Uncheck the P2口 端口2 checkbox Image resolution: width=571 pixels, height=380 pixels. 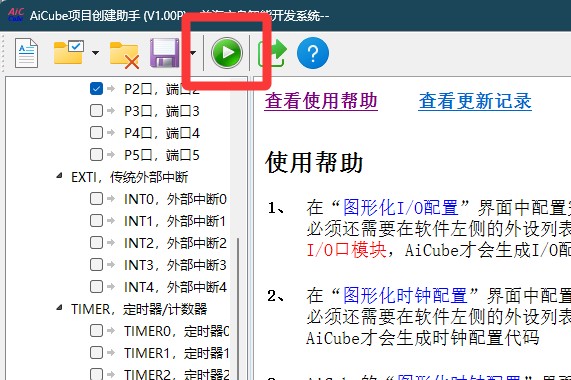point(97,88)
